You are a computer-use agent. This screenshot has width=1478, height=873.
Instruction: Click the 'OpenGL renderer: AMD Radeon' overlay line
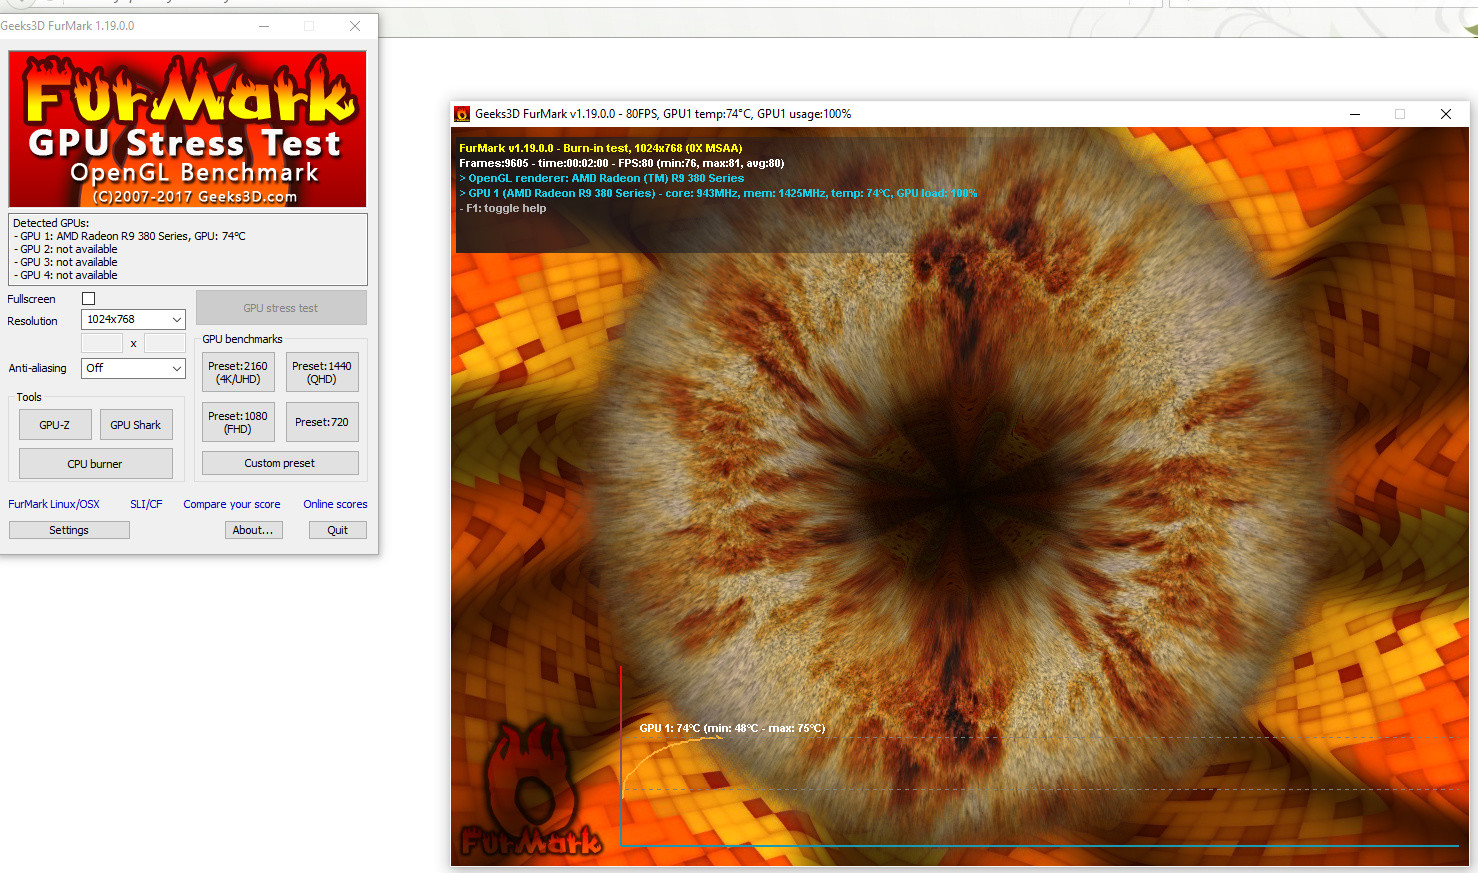601,178
